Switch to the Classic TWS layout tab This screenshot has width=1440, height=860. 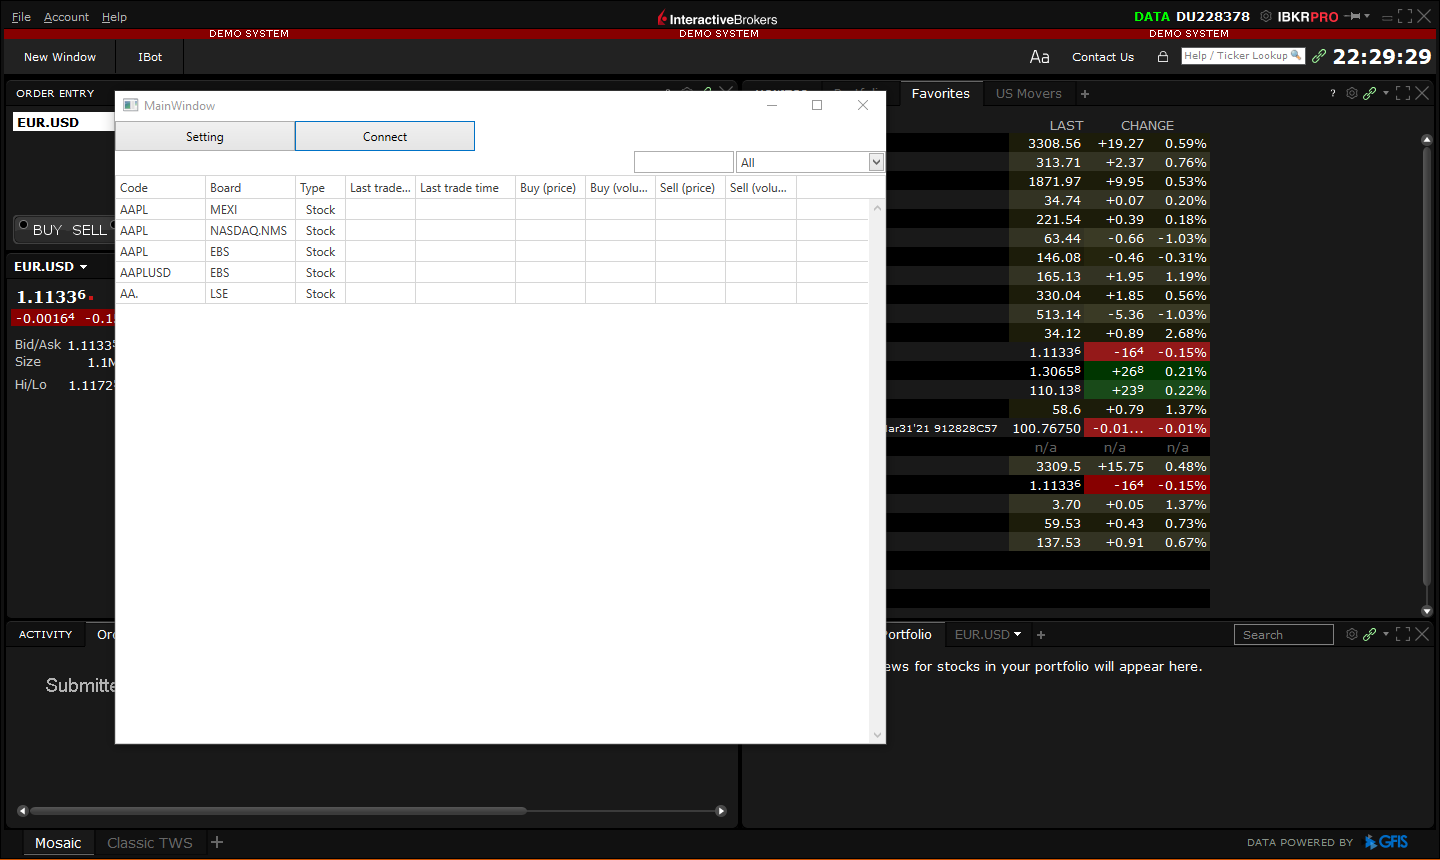(x=150, y=843)
